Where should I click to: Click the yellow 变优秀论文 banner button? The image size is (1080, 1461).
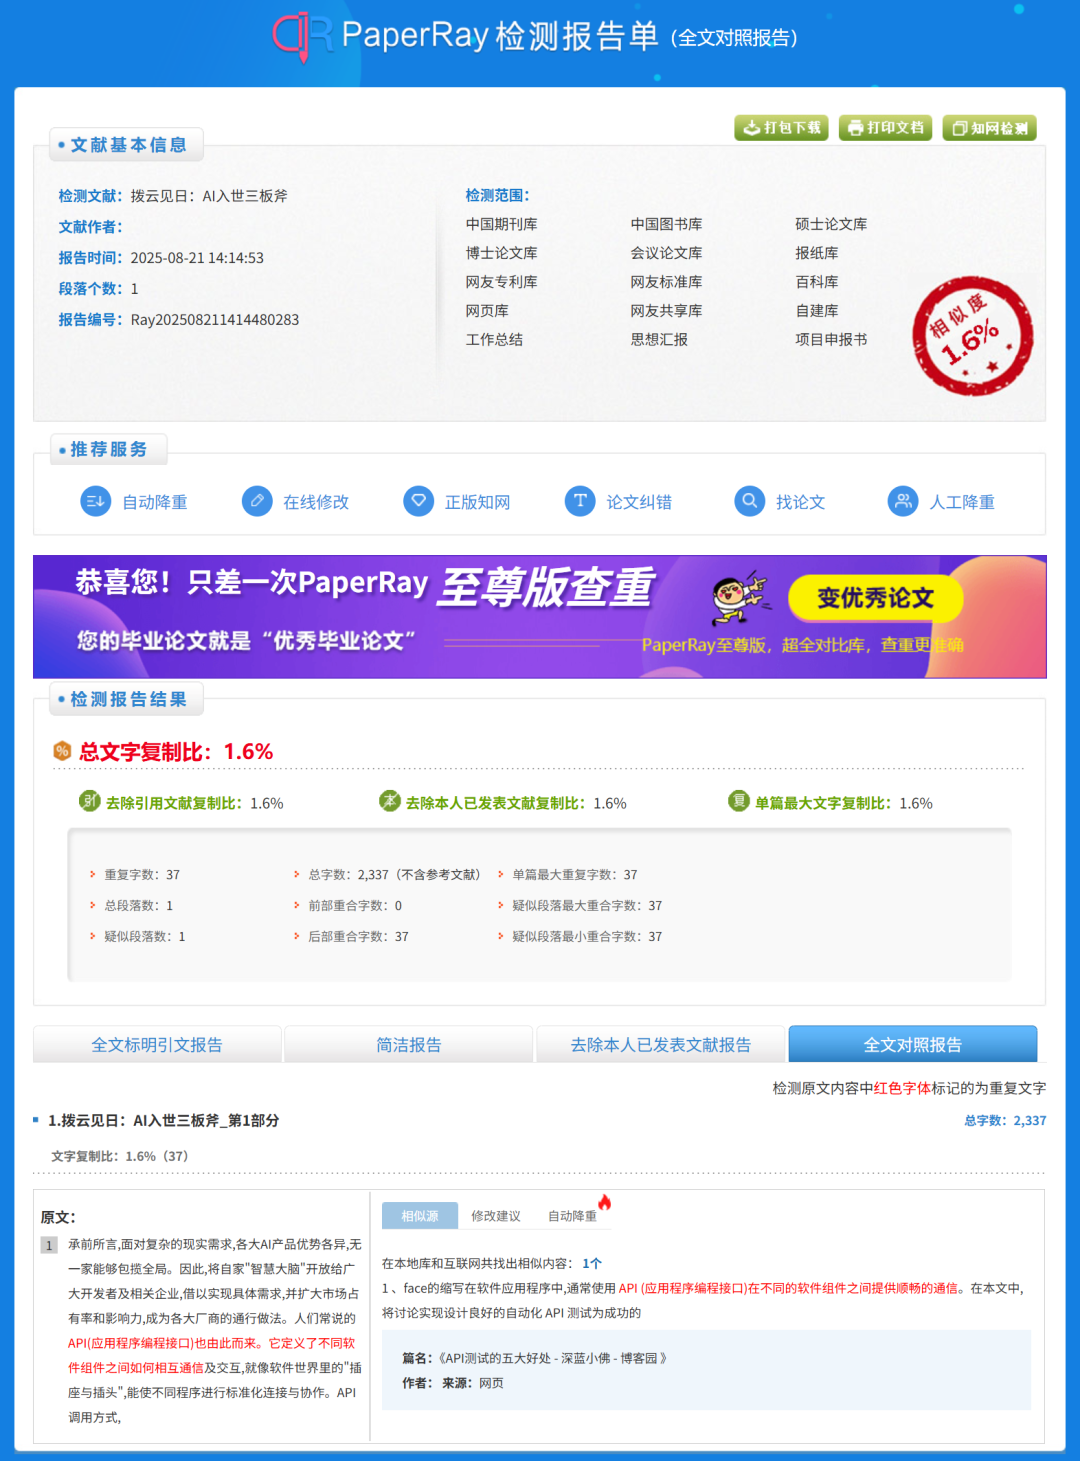tap(875, 598)
